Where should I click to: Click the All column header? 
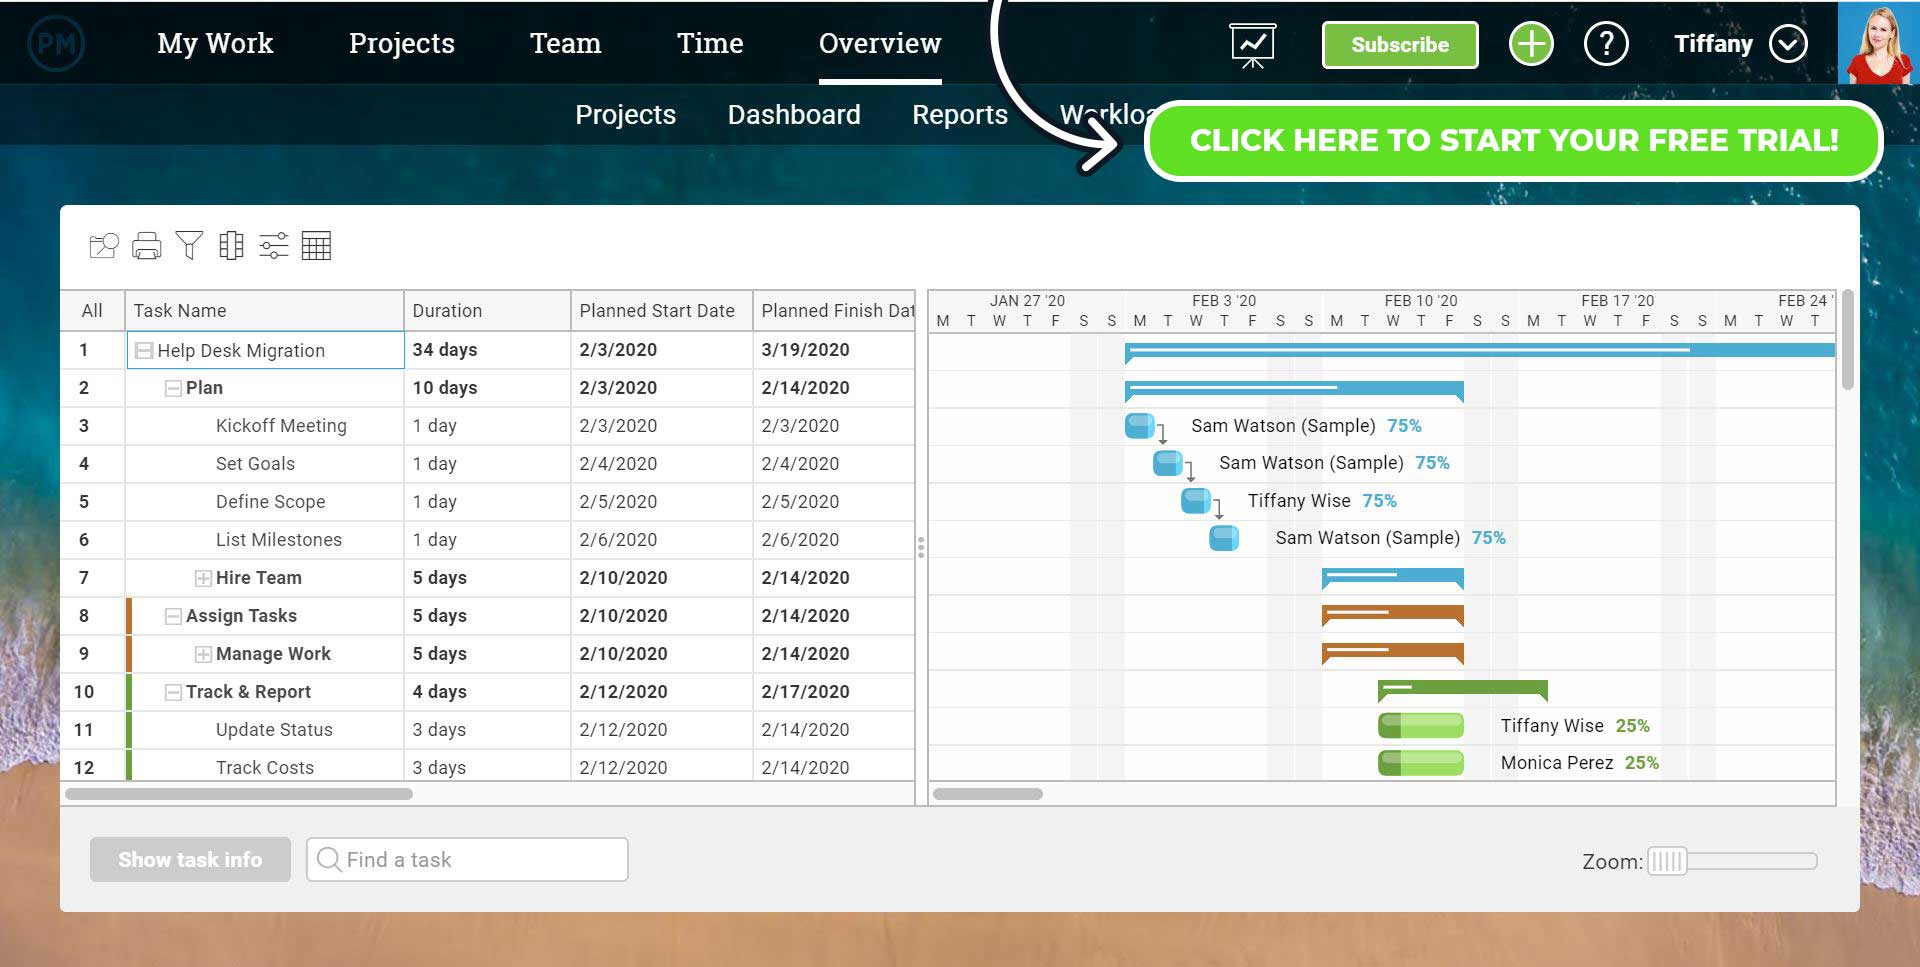tap(92, 311)
